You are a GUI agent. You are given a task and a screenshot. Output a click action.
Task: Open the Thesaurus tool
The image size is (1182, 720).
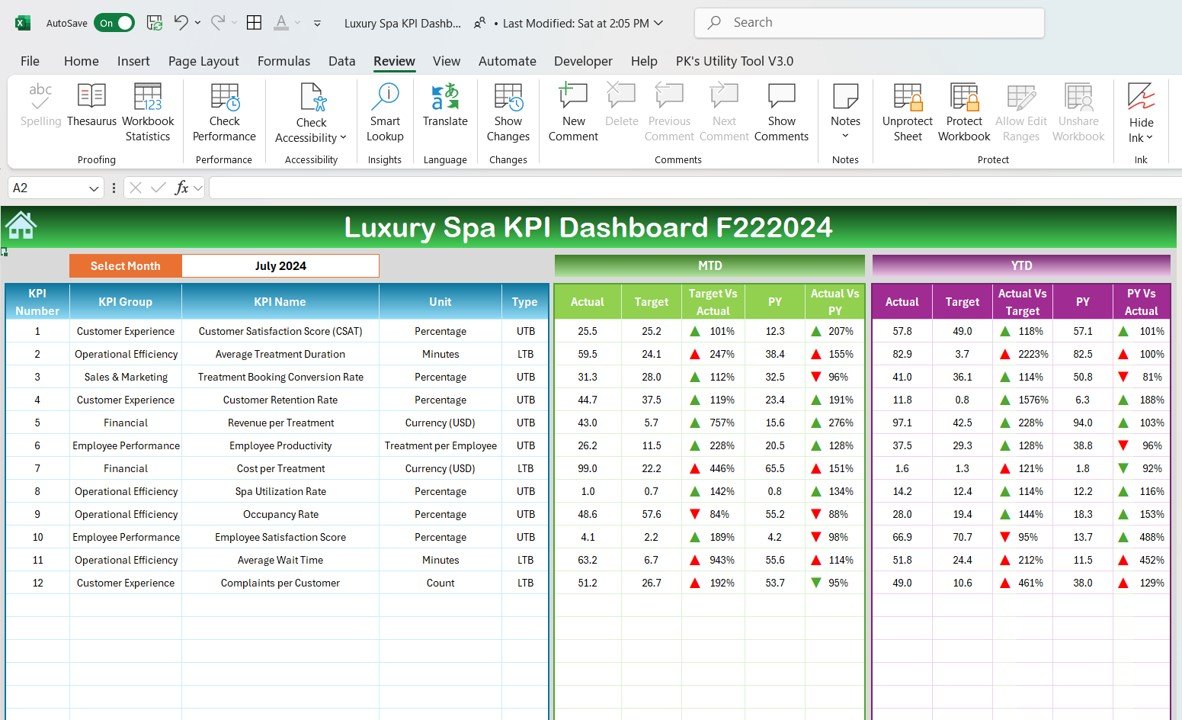click(91, 105)
